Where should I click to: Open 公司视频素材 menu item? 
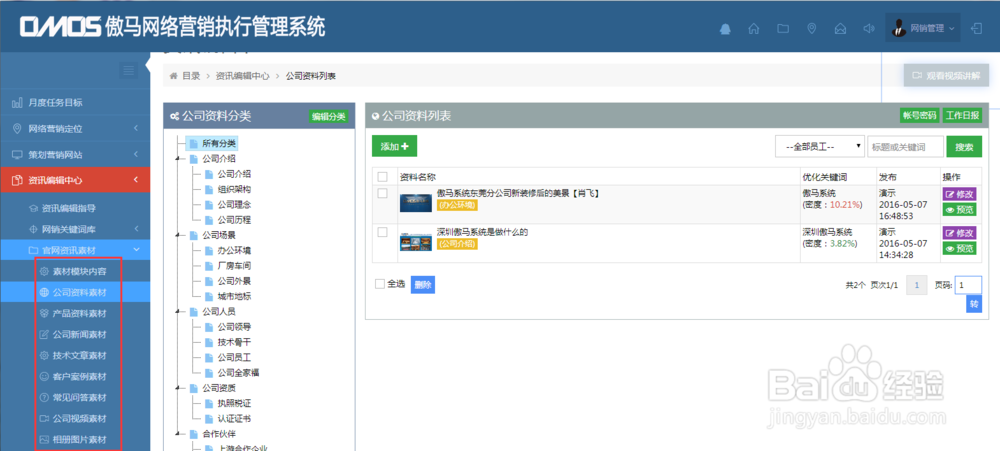75,418
